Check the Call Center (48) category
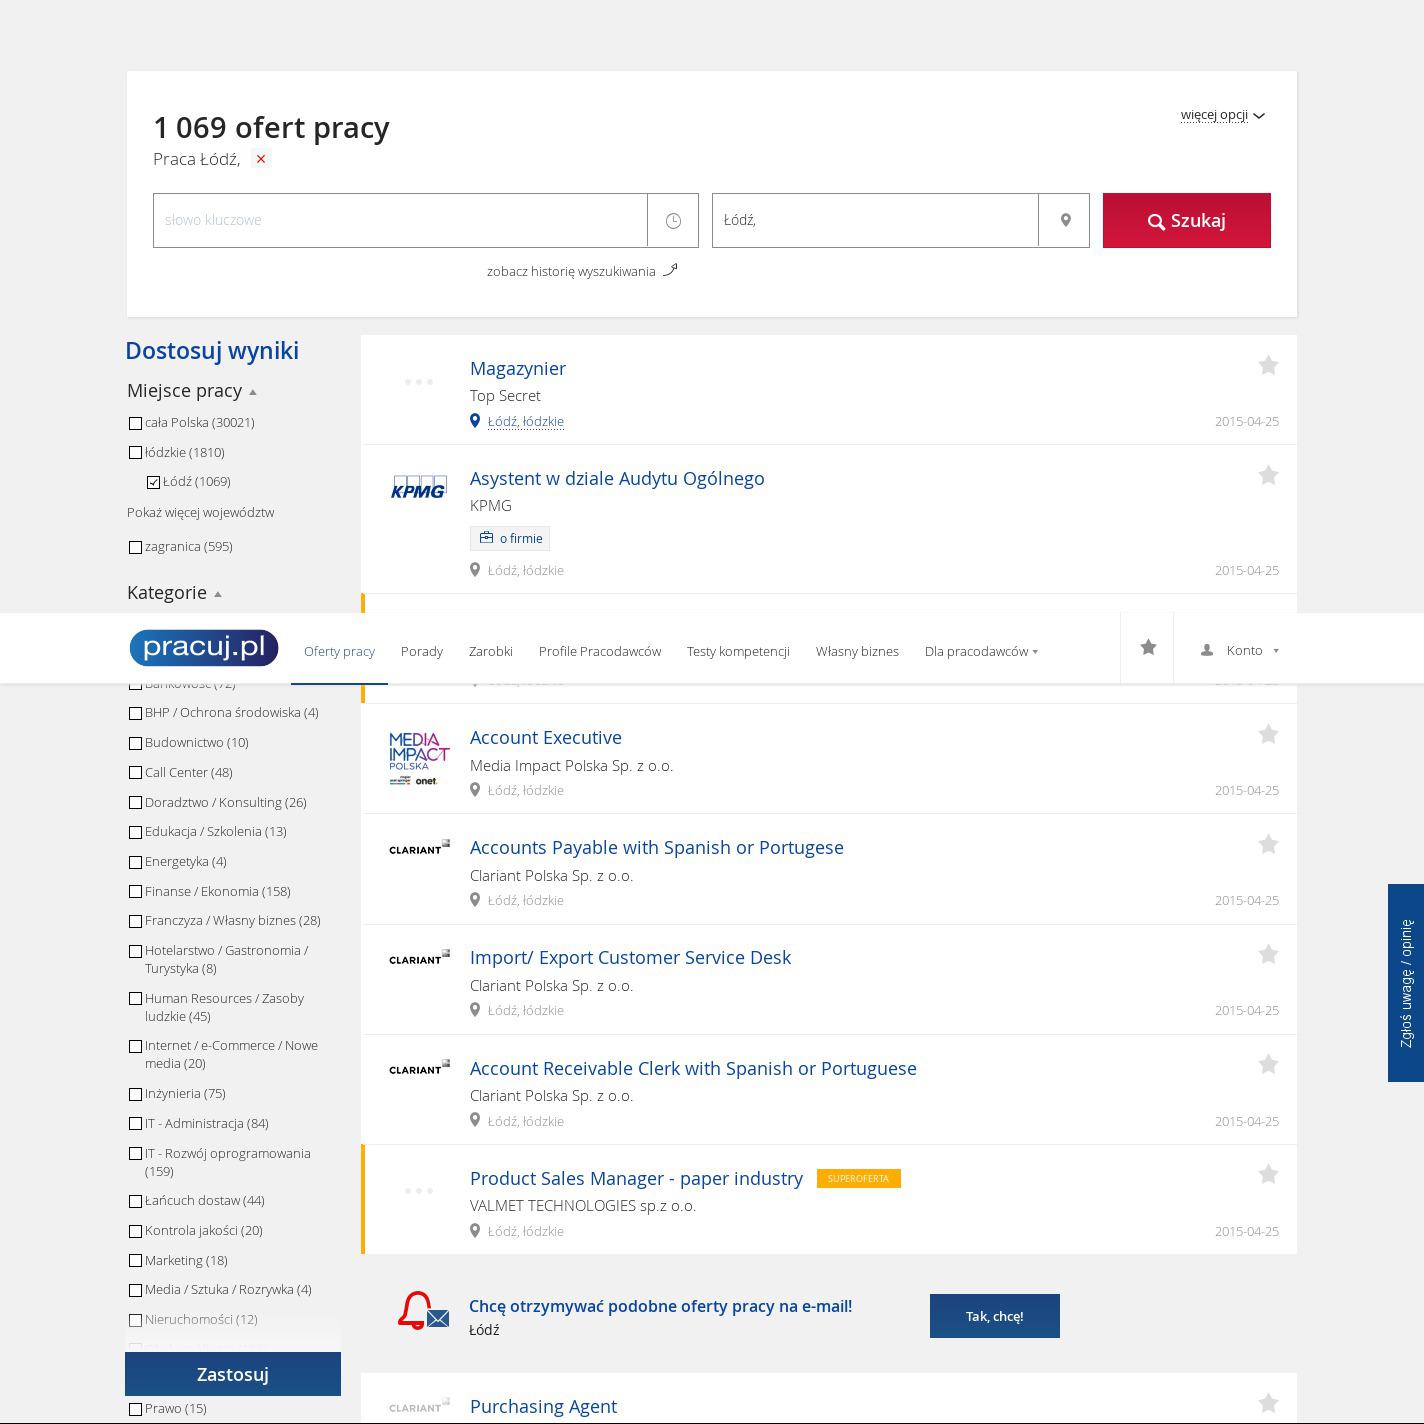 135,773
